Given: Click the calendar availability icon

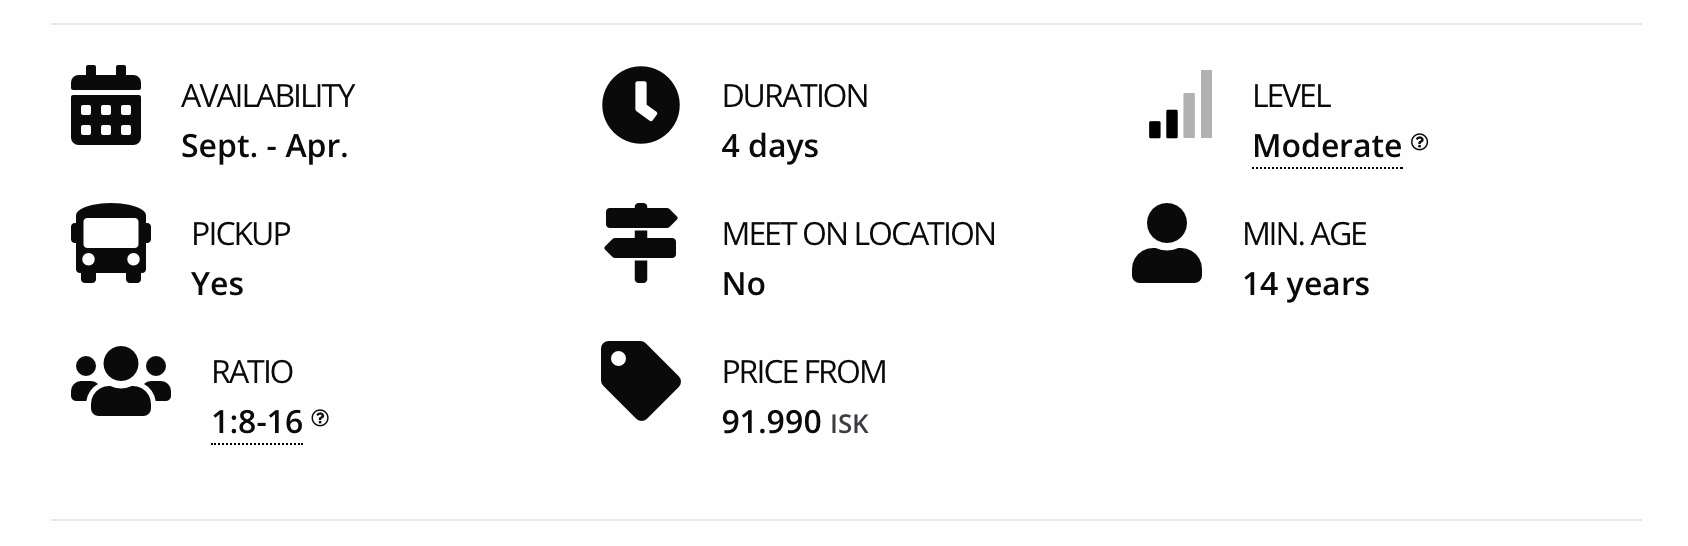Looking at the screenshot, I should (106, 105).
